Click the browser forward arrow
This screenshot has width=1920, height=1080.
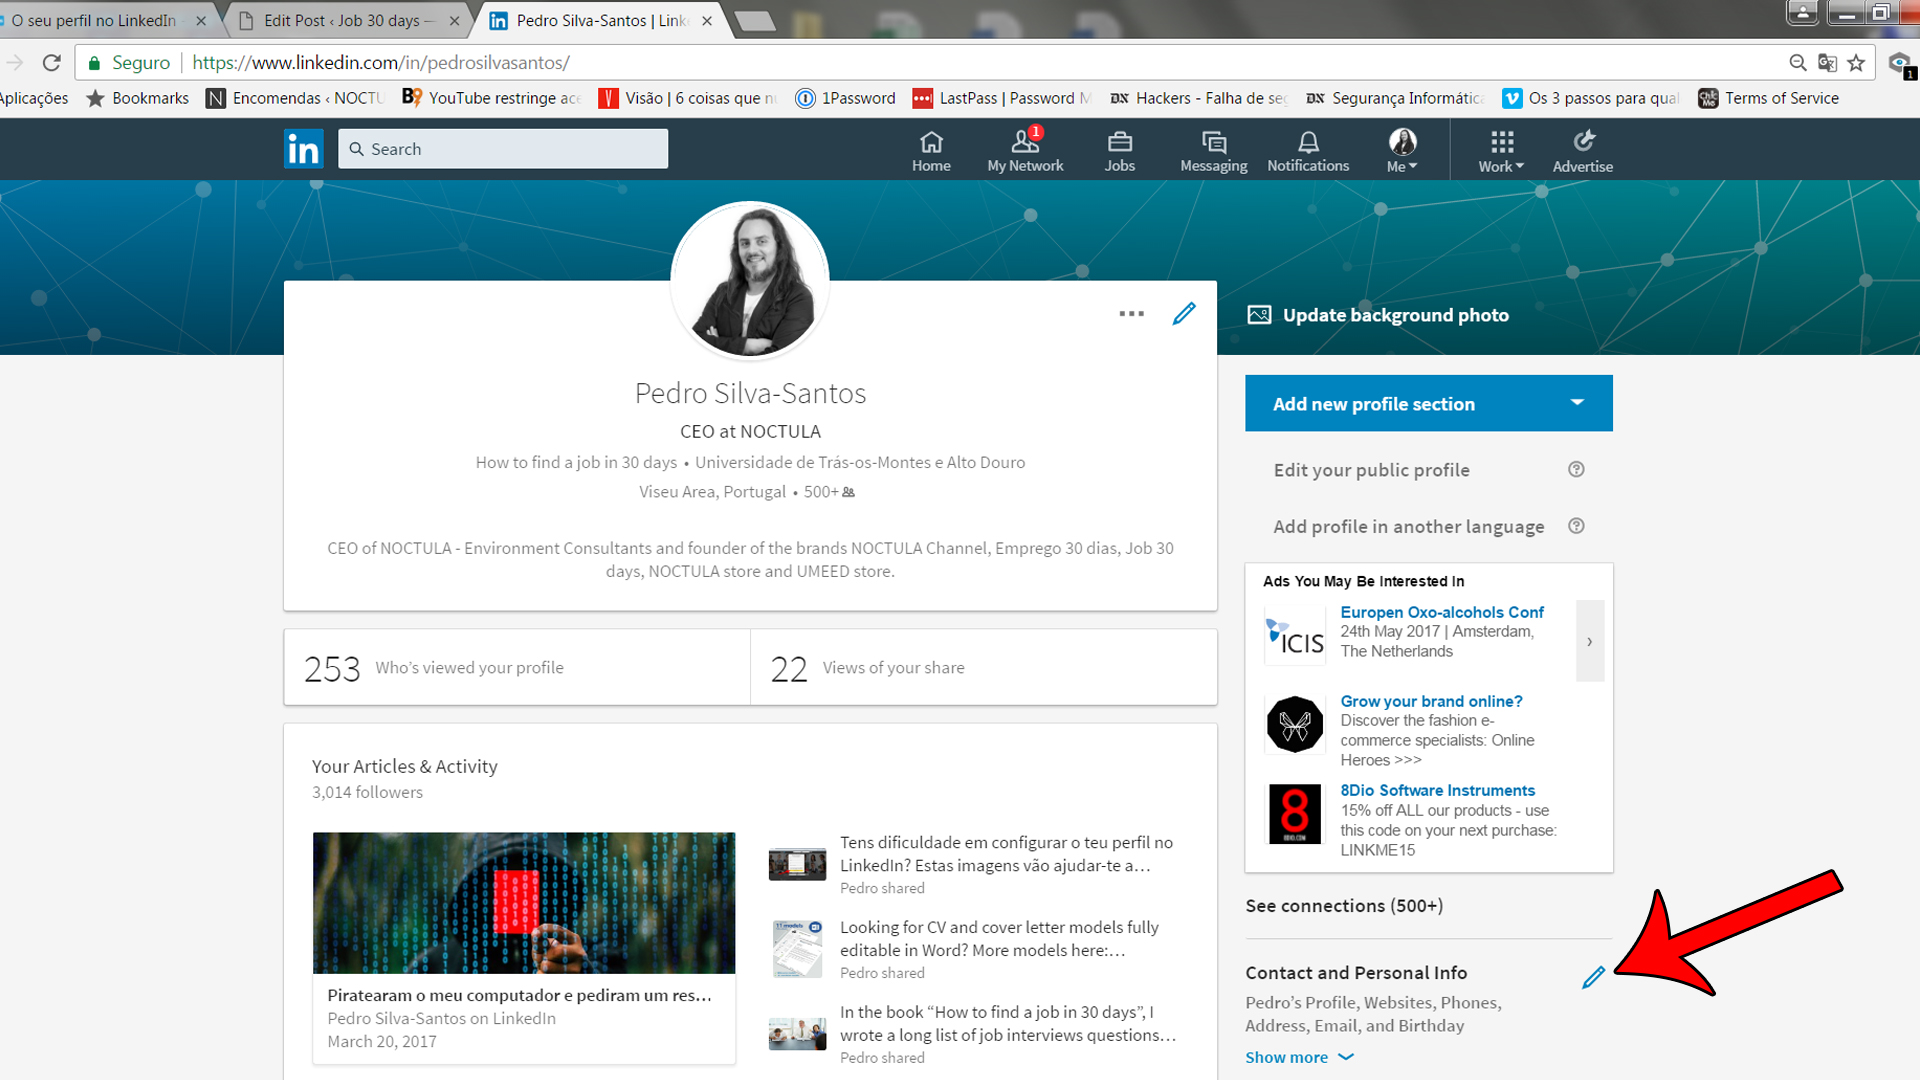pyautogui.click(x=14, y=63)
